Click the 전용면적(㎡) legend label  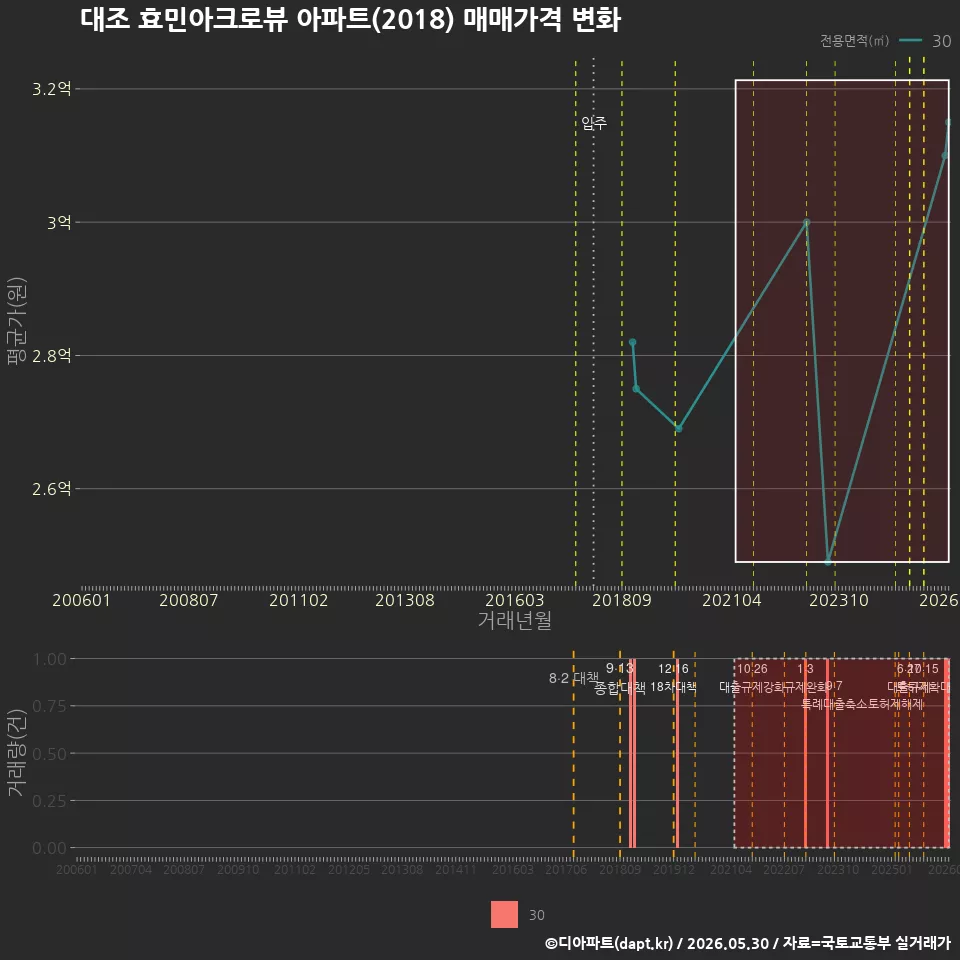(x=854, y=40)
